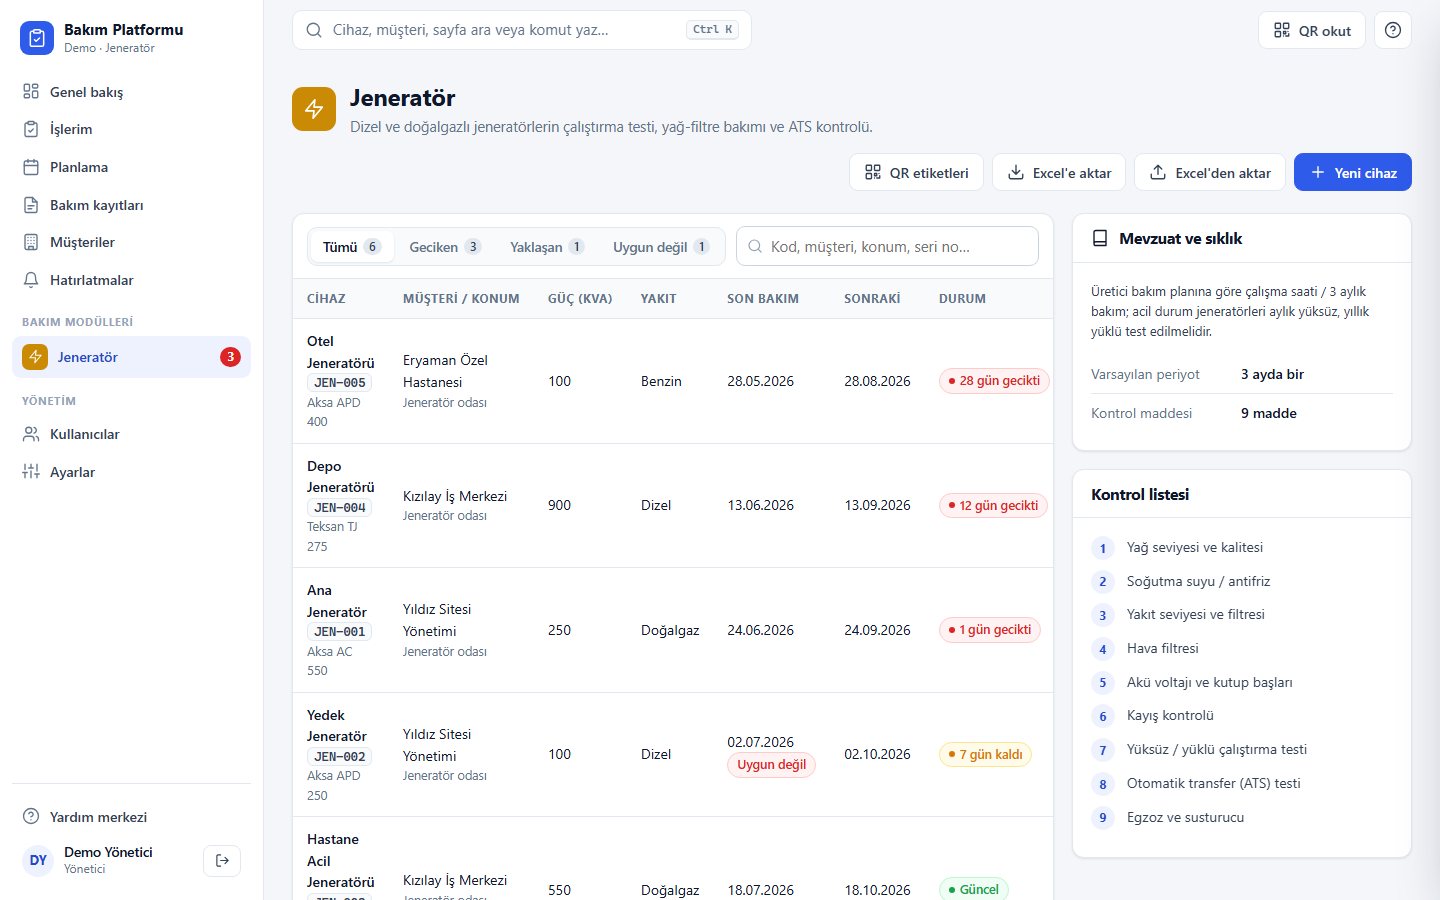This screenshot has height=900, width=1440.
Task: Focus the global search field
Action: [522, 30]
